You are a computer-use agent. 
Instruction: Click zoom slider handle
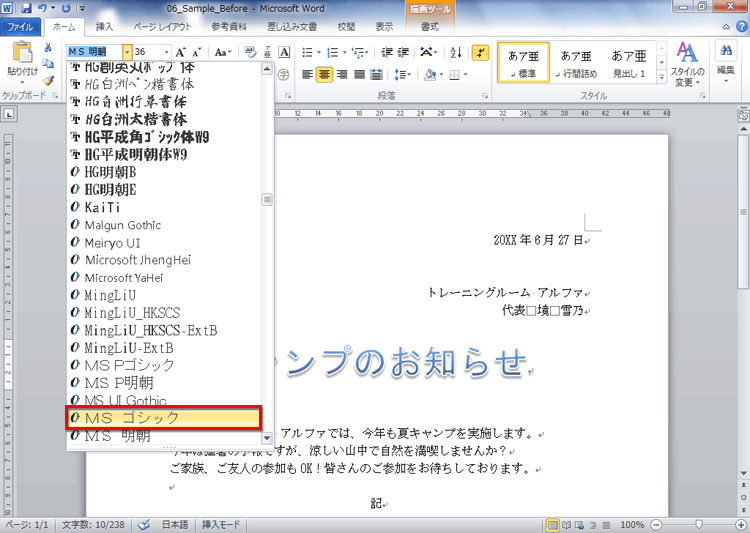click(699, 525)
